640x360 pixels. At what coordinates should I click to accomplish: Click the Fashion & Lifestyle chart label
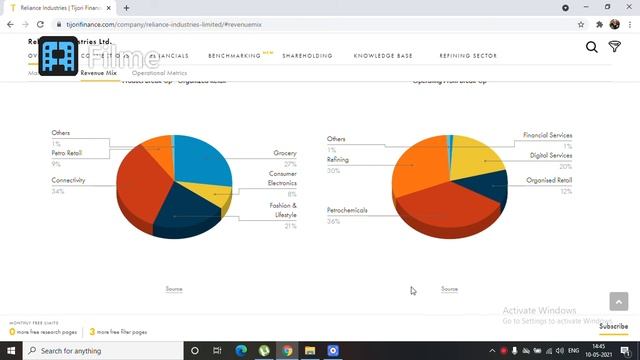[x=283, y=210]
